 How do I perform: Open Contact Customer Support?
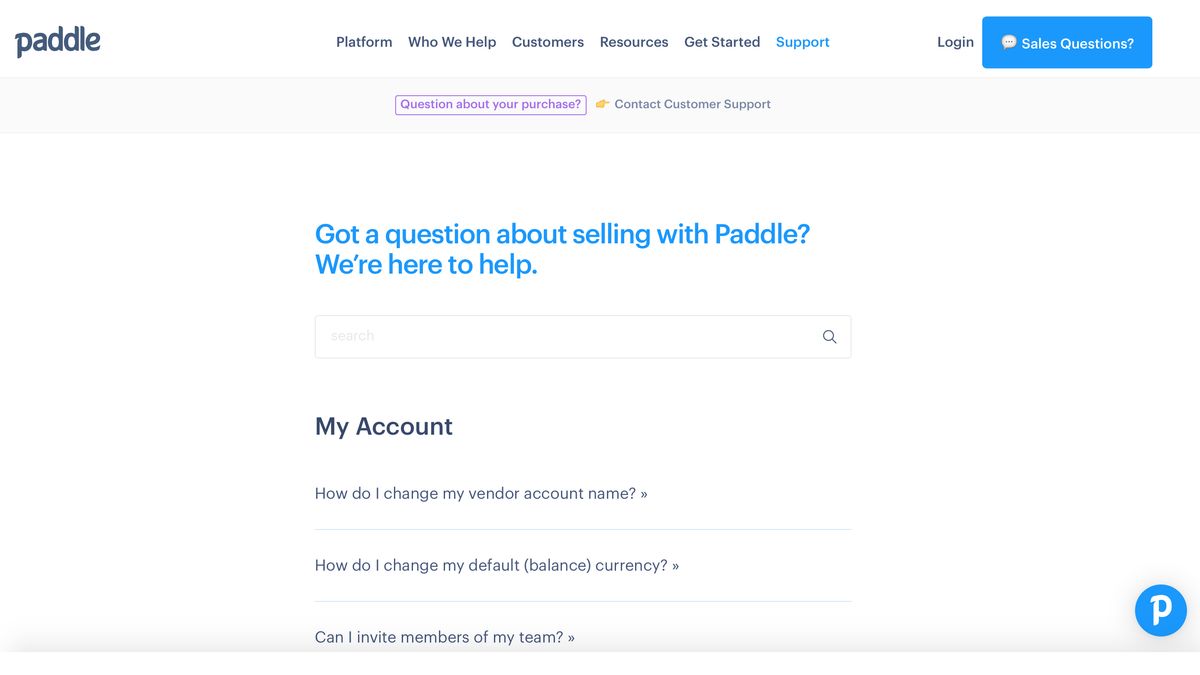tap(692, 104)
